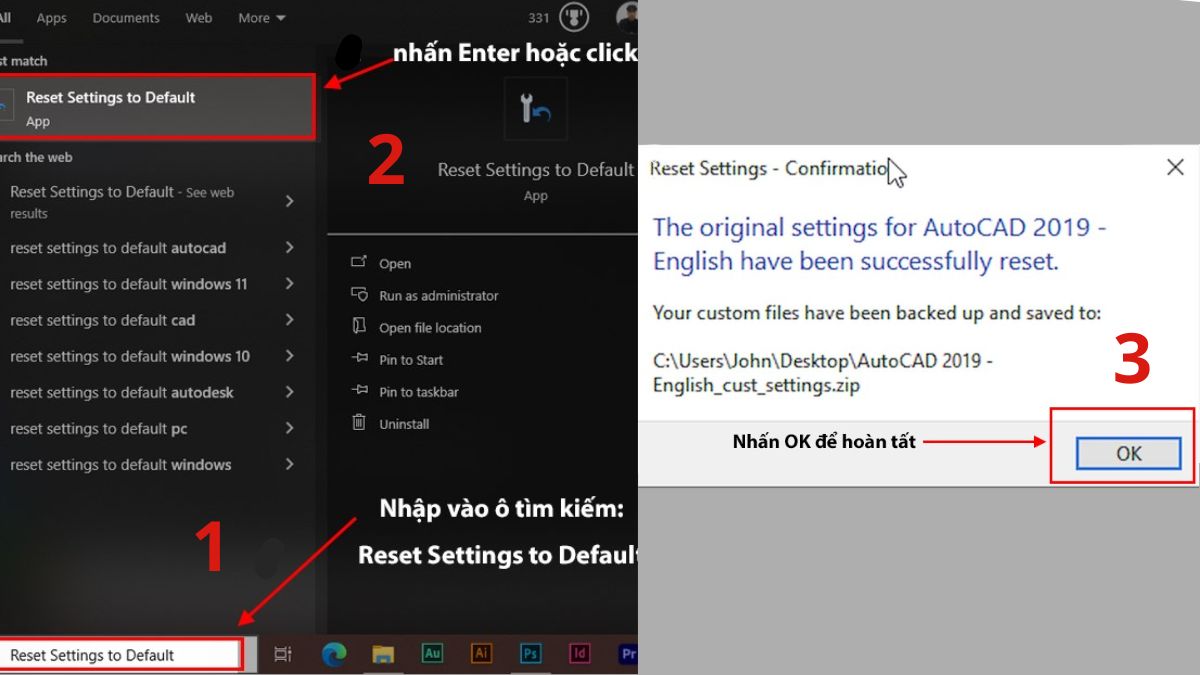Click the shield icon for Run as administrator
The height and width of the screenshot is (675, 1200).
[359, 294]
